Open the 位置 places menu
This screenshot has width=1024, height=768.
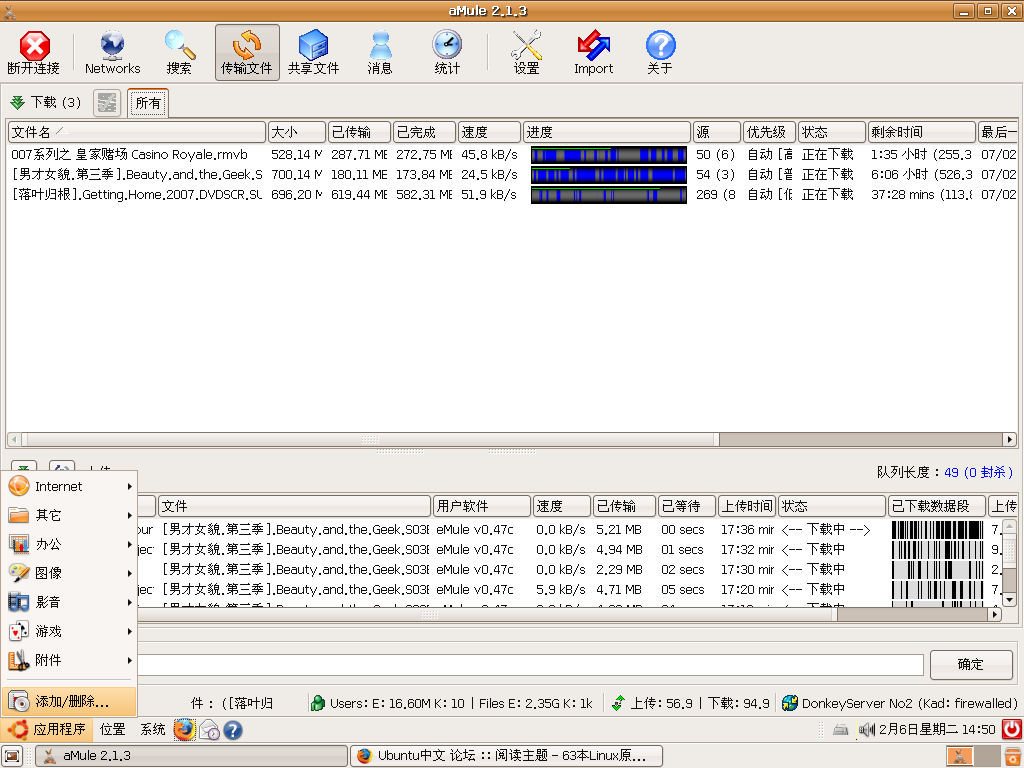click(x=112, y=729)
